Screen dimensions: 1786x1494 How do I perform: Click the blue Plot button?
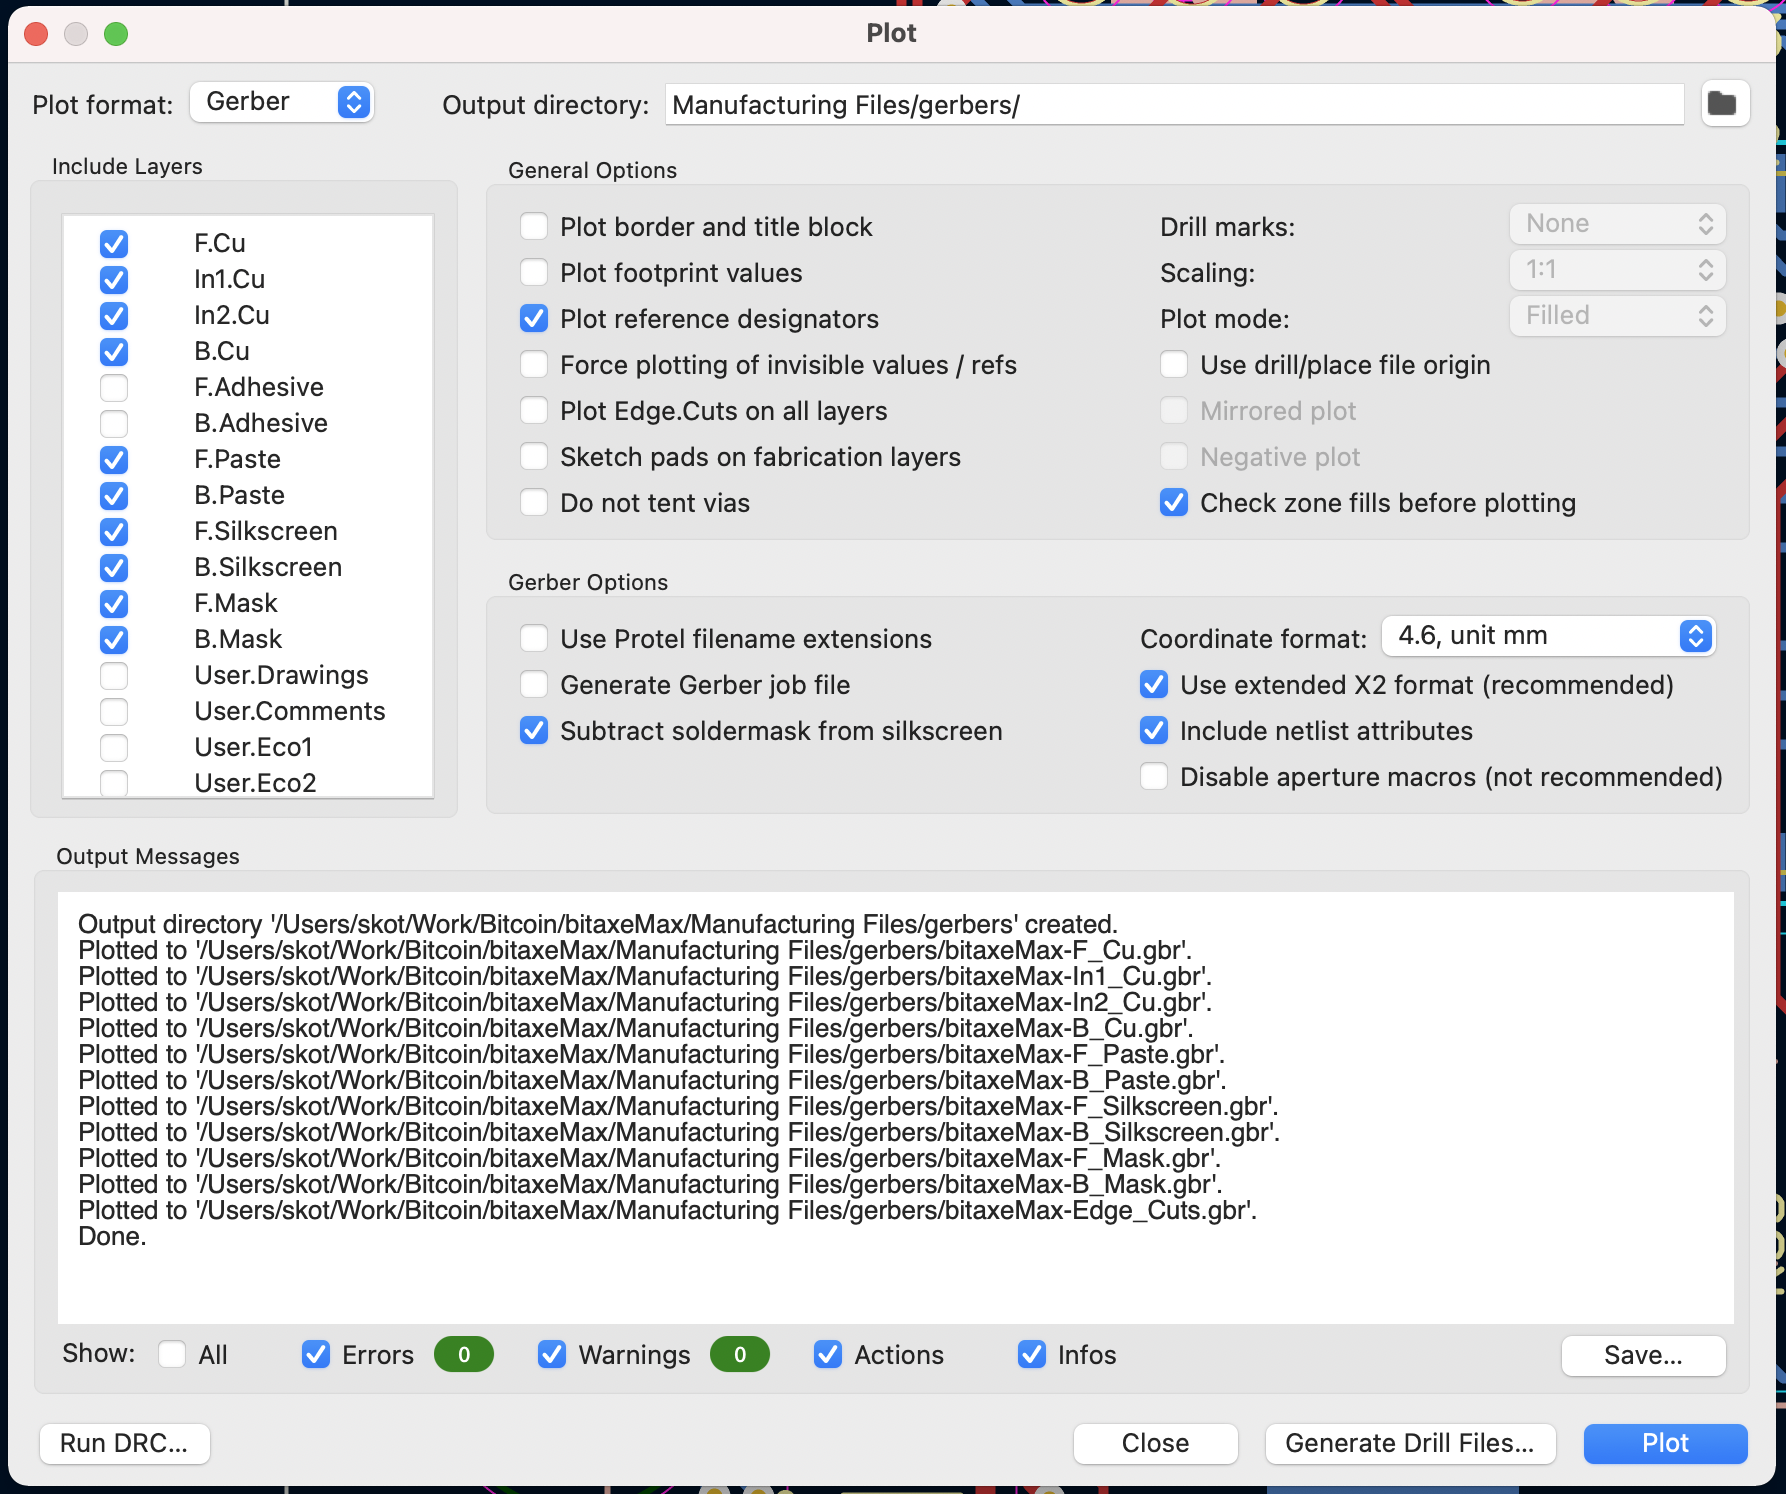[x=1665, y=1443]
